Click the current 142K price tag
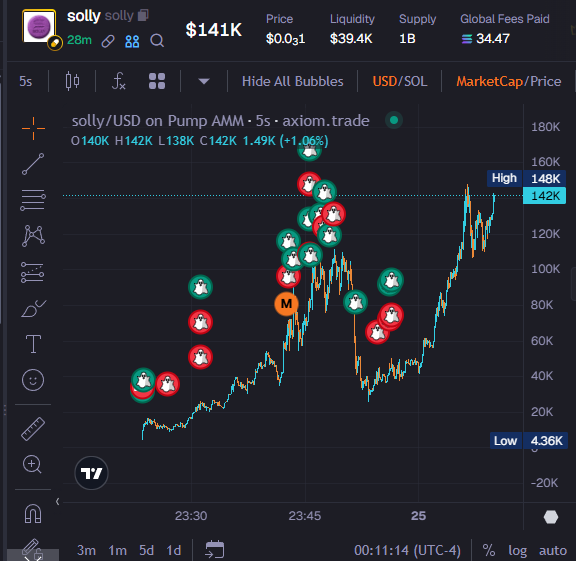 click(x=544, y=195)
